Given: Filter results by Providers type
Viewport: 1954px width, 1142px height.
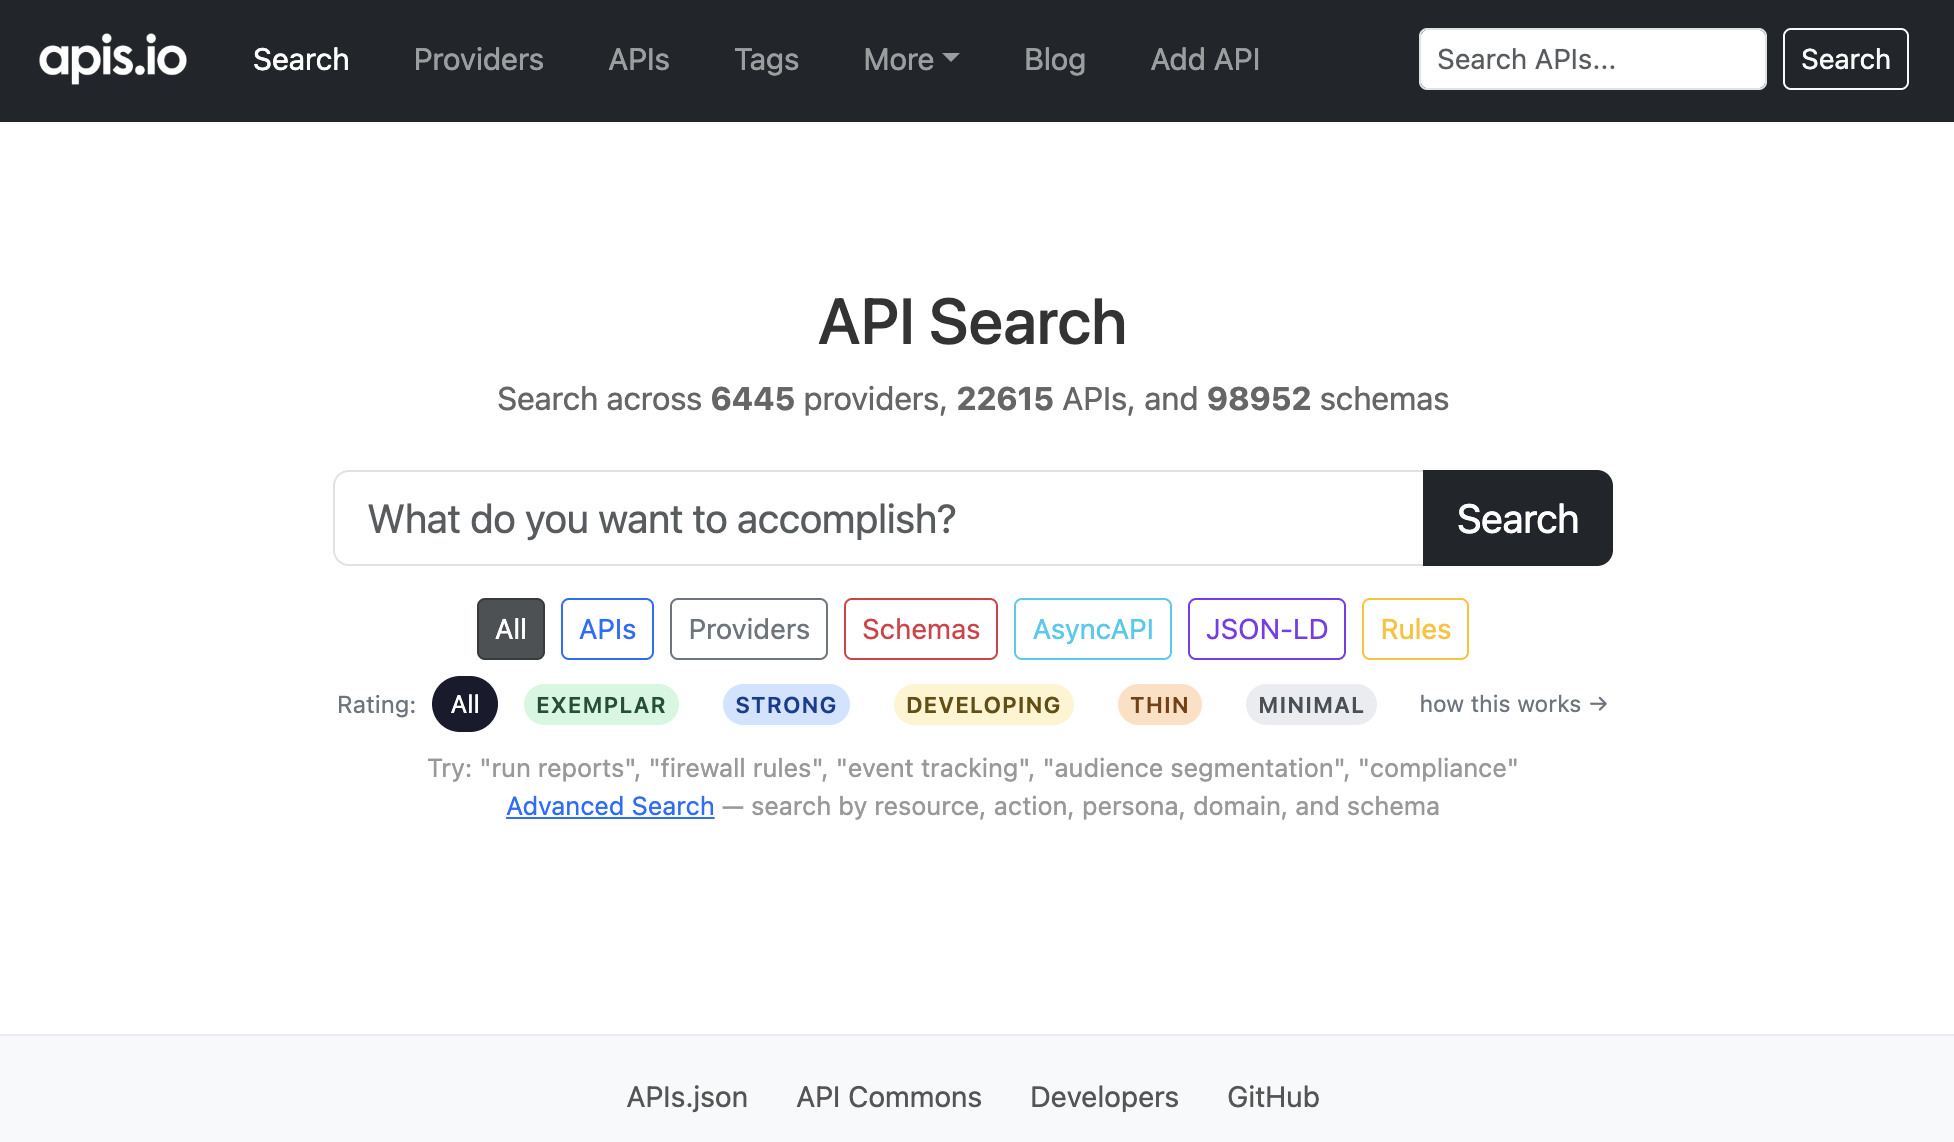Looking at the screenshot, I should [x=749, y=629].
